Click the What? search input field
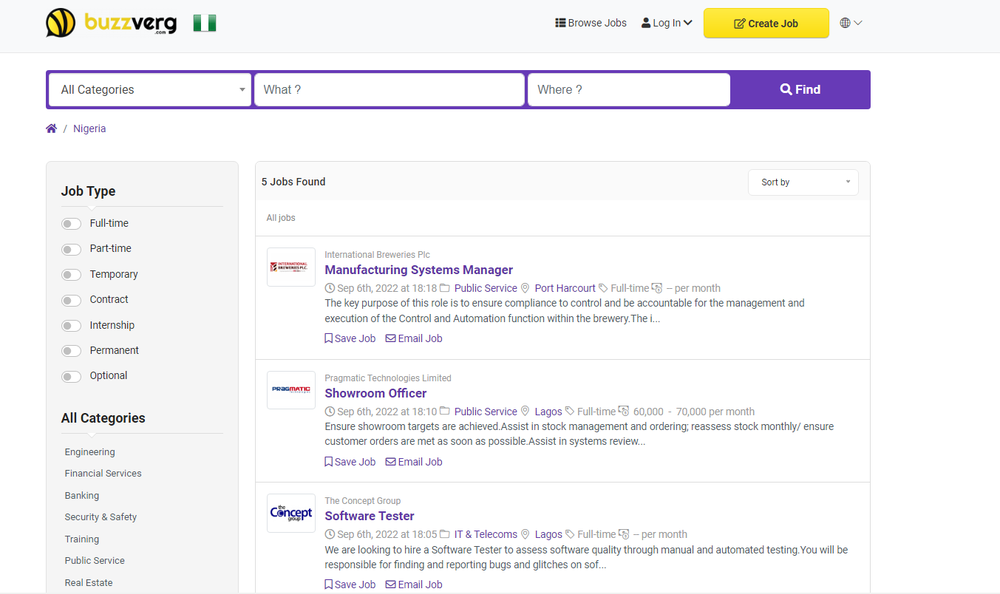This screenshot has width=1000, height=594. pos(389,89)
